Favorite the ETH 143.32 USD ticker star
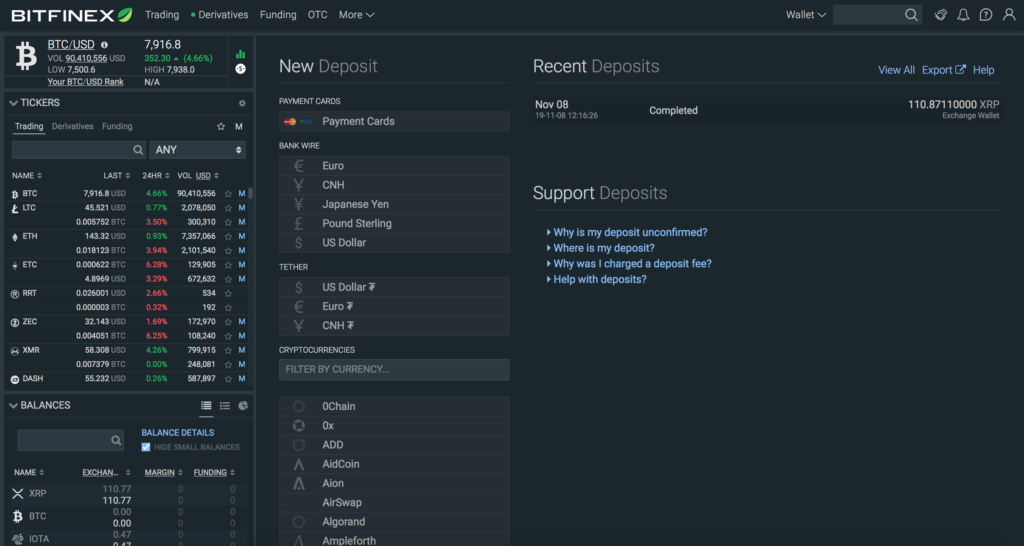The width and height of the screenshot is (1024, 546). tap(228, 236)
